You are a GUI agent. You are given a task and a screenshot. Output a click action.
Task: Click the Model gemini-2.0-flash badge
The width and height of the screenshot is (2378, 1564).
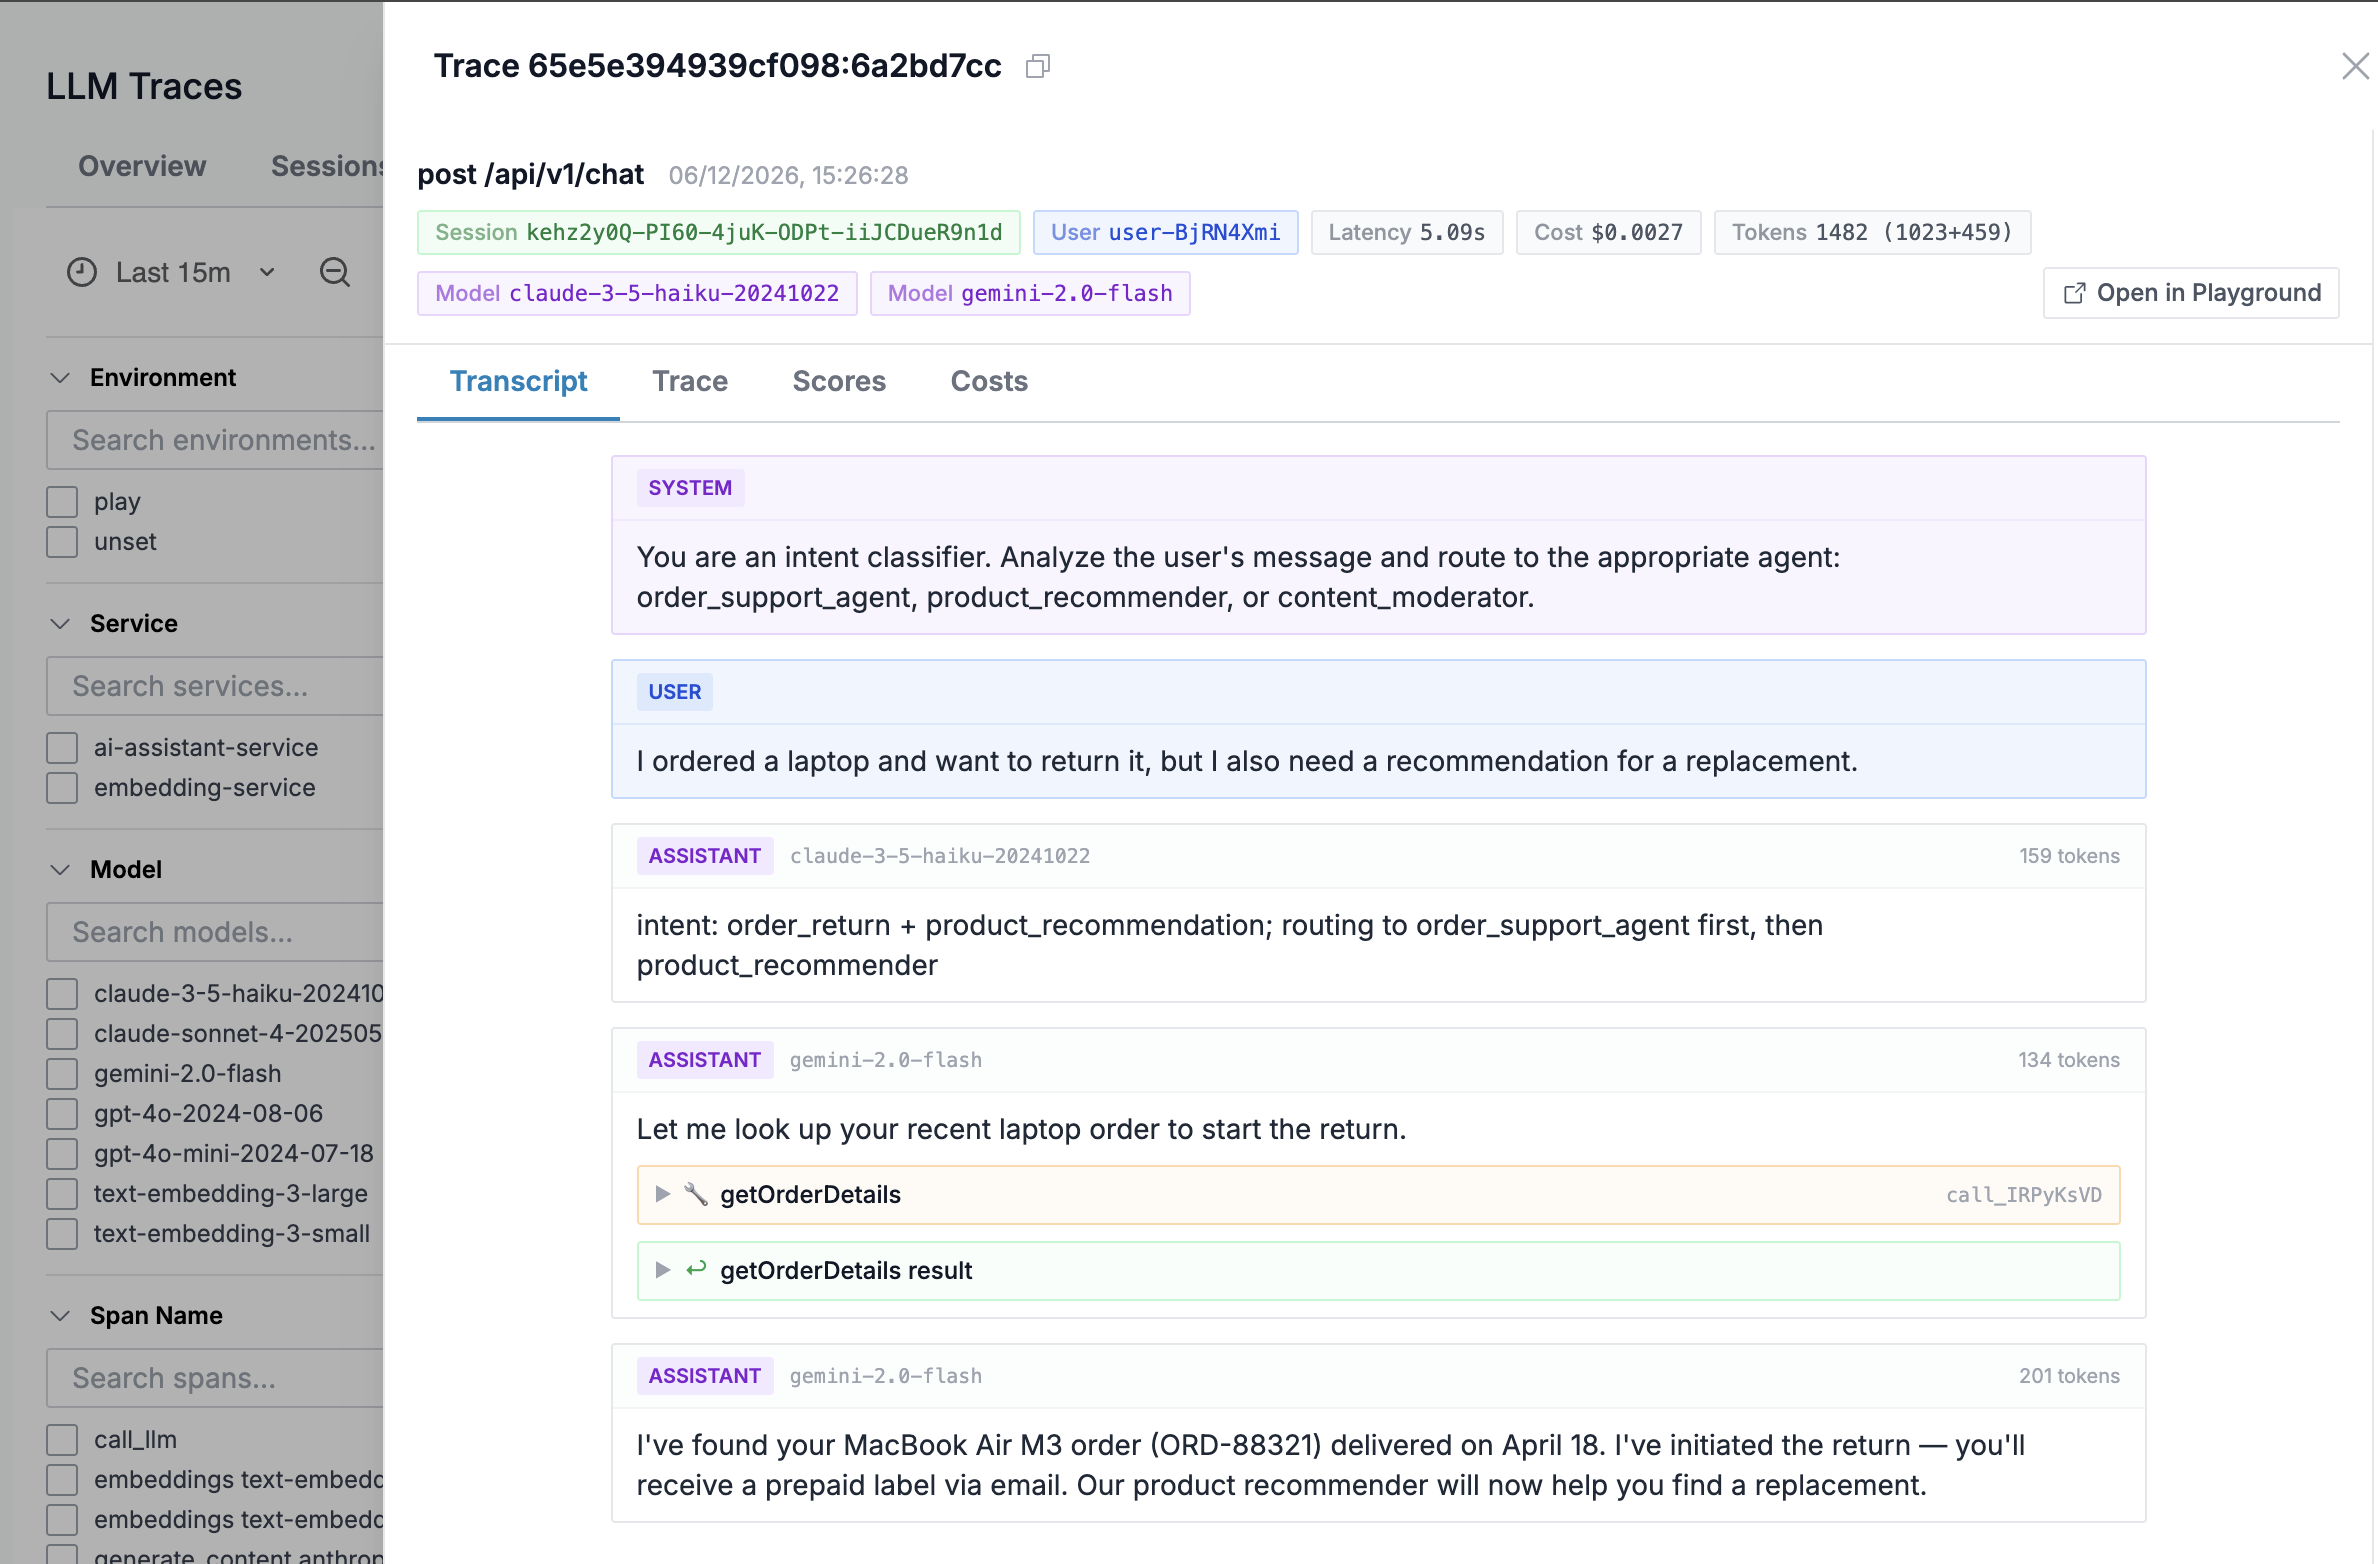coord(1030,294)
